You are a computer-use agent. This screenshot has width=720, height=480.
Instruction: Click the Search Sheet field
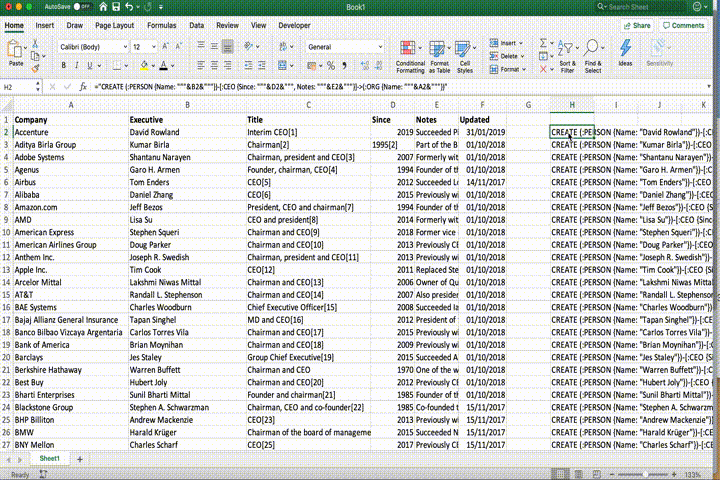[641, 7]
